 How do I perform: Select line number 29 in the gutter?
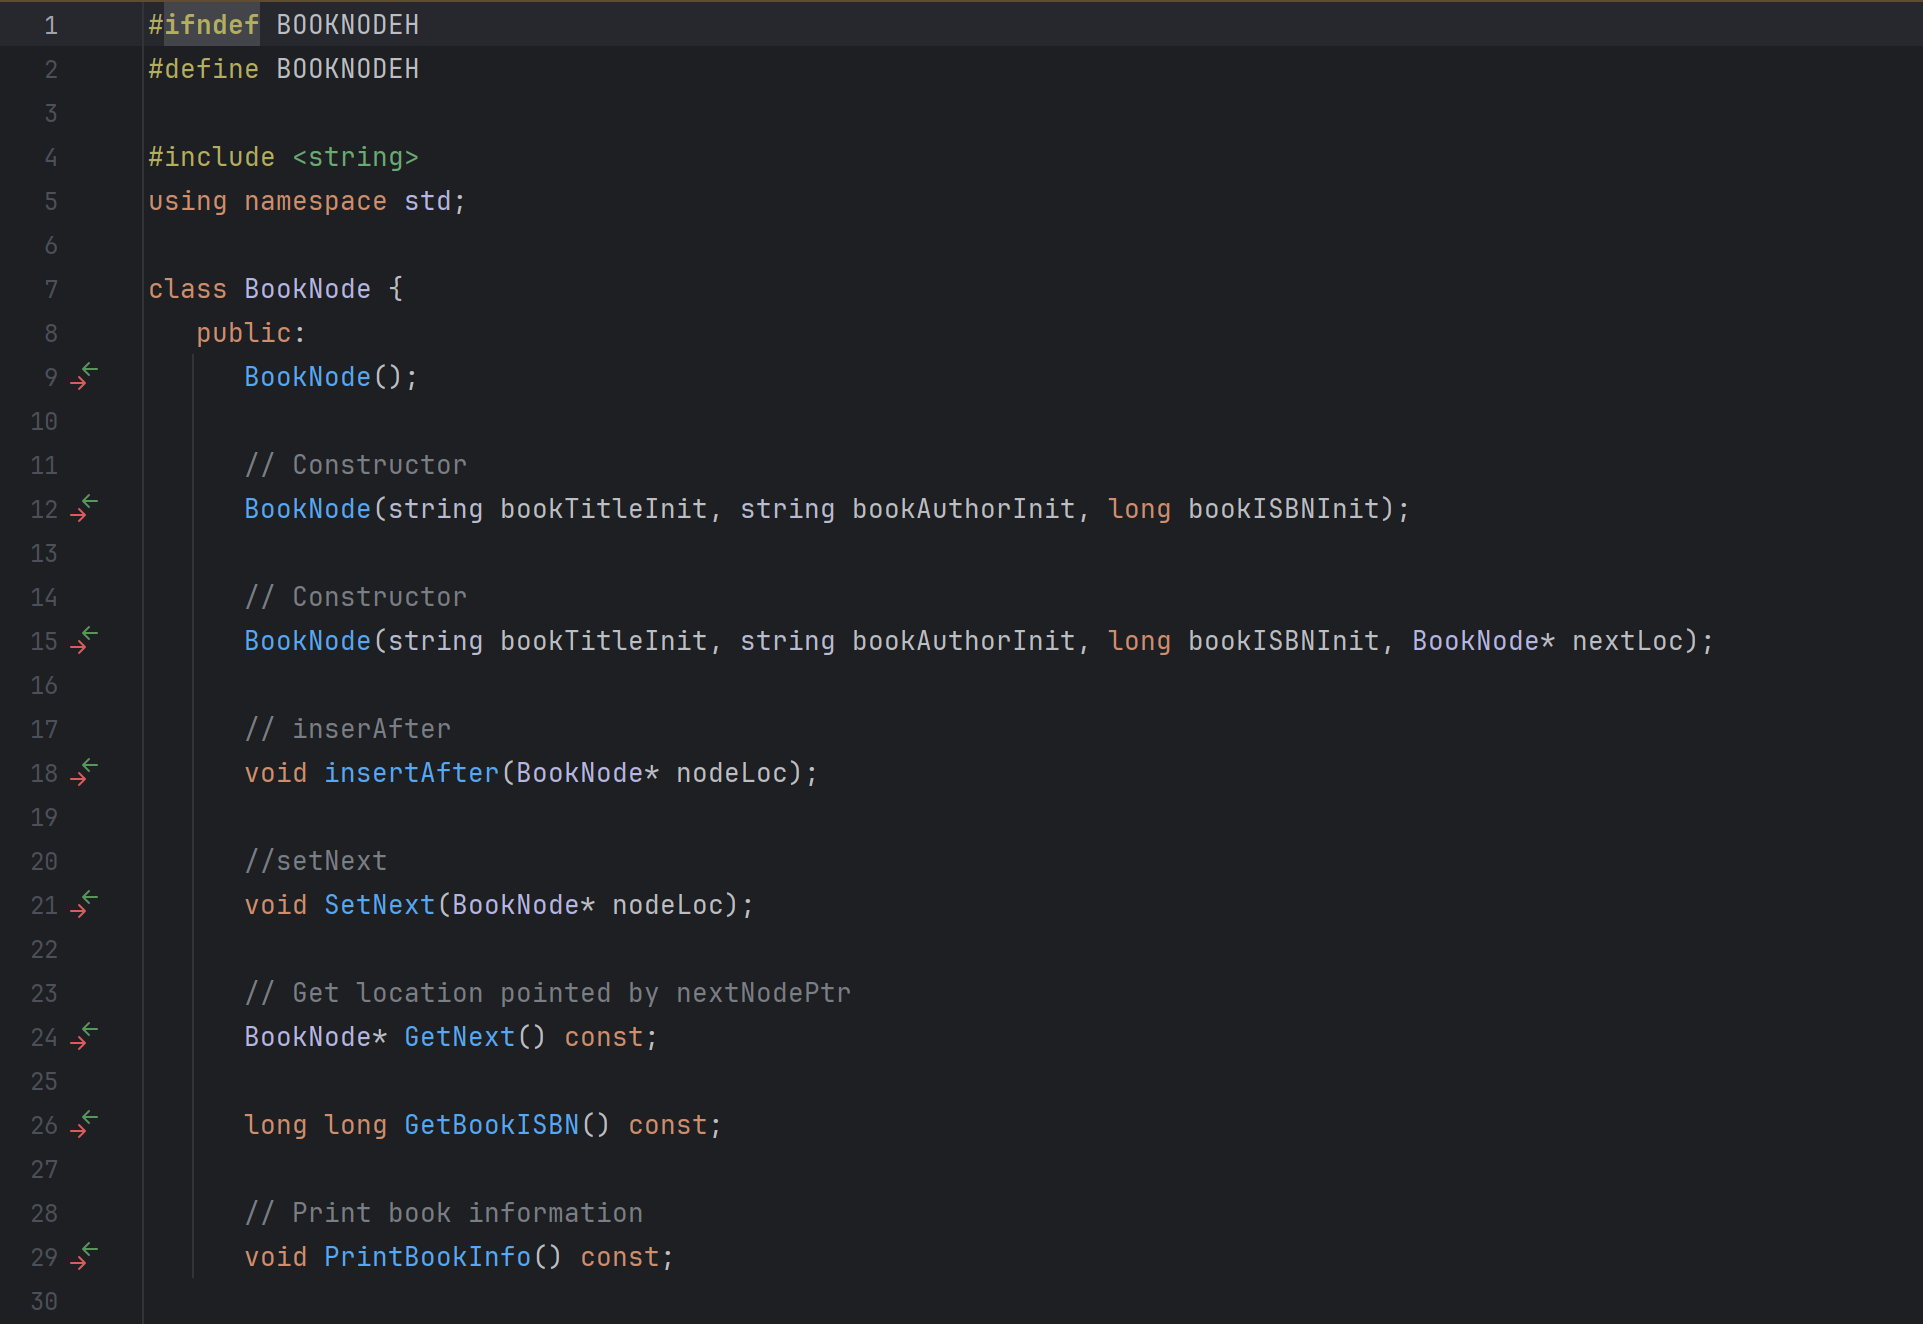point(44,1257)
